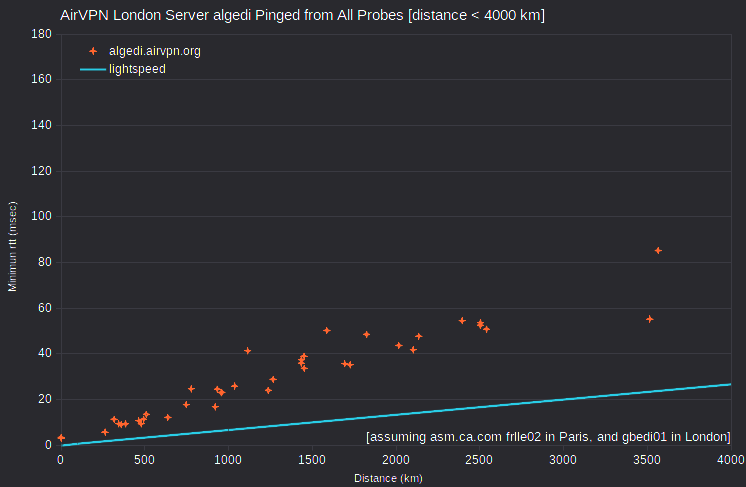Screen dimensions: 746x487
Task: Click the data point near 650 km, 12 msec
Action: click(167, 418)
